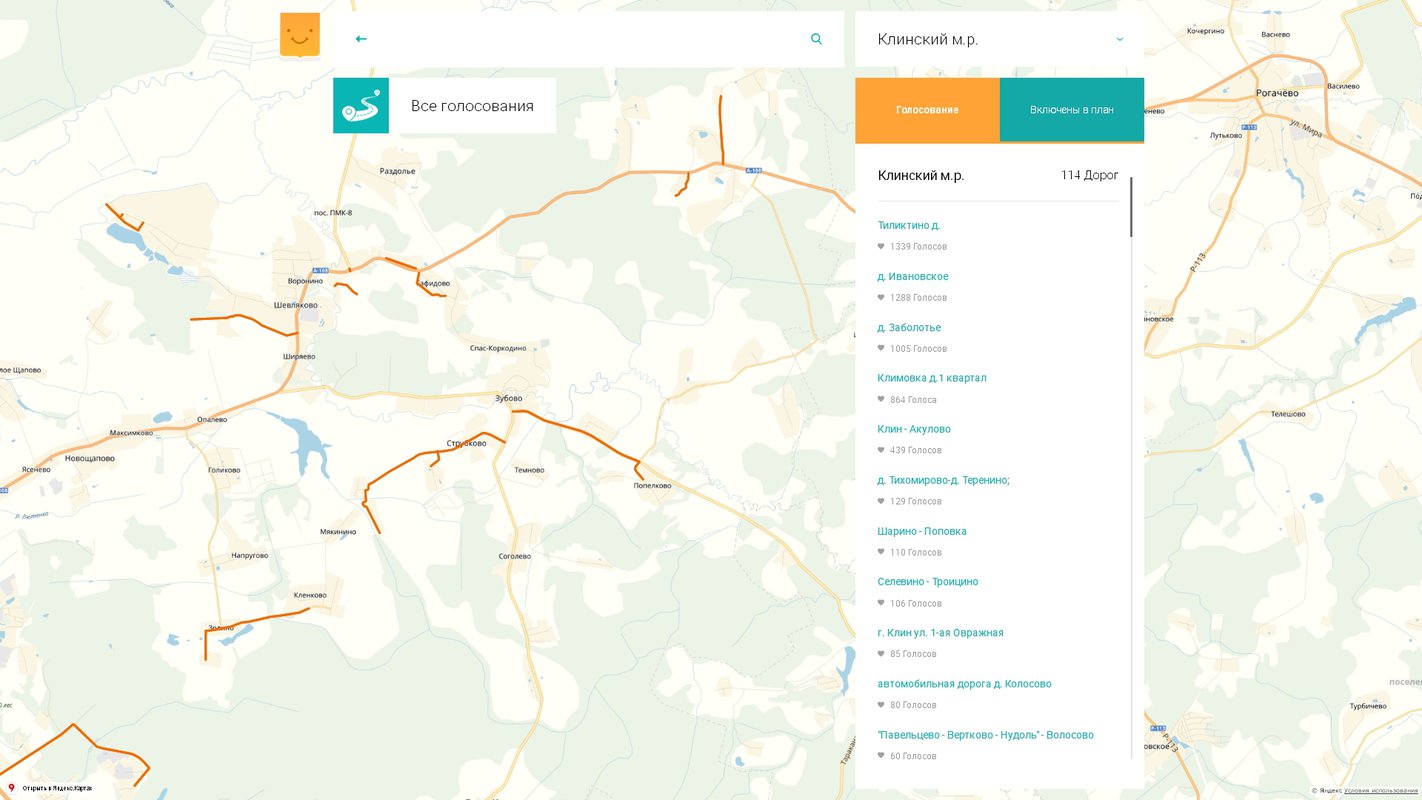Click the Стреглово village label on map
Viewport: 1422px width, 800px height.
tap(466, 443)
